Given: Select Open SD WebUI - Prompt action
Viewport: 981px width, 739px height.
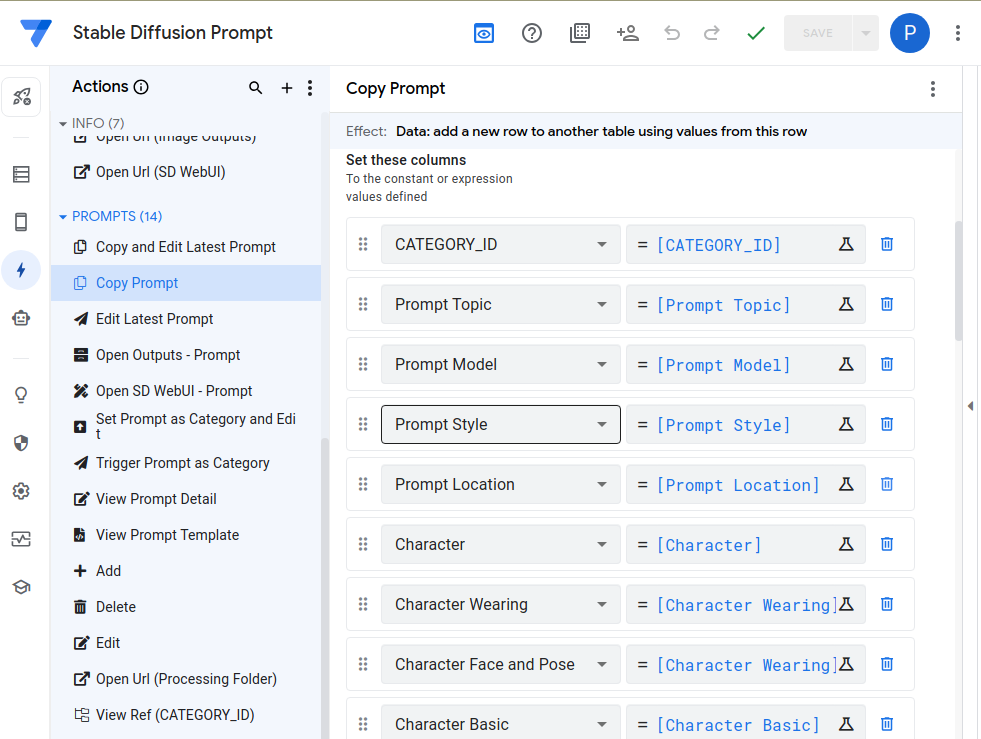Looking at the screenshot, I should [186, 391].
